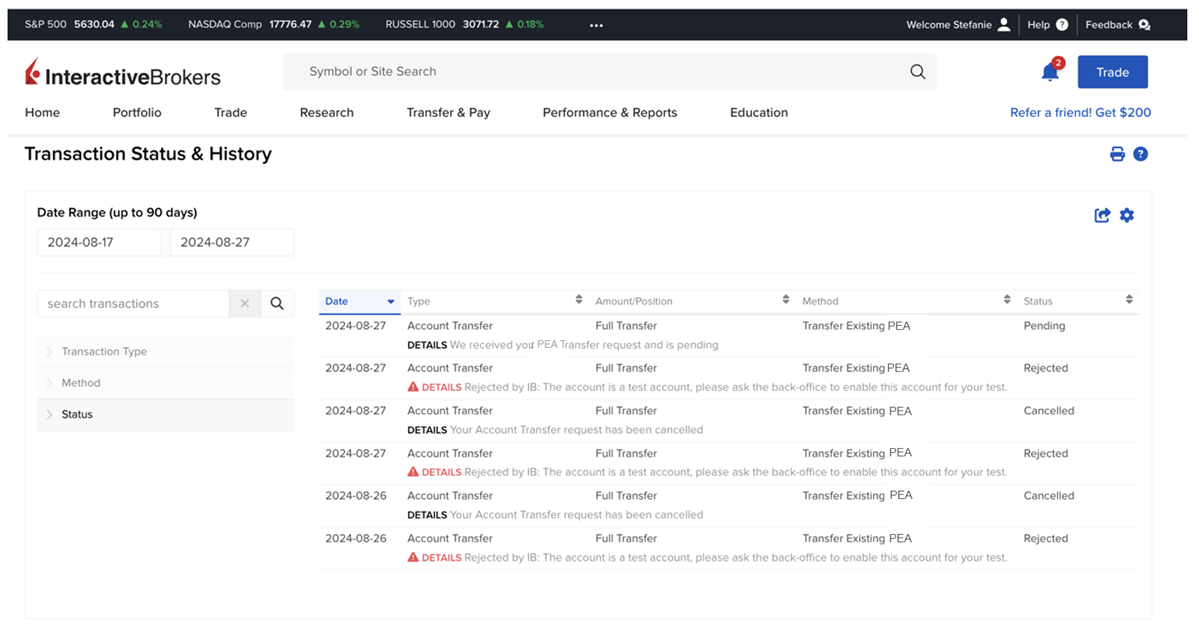Expand the Status filter
The image size is (1199, 633).
(165, 414)
